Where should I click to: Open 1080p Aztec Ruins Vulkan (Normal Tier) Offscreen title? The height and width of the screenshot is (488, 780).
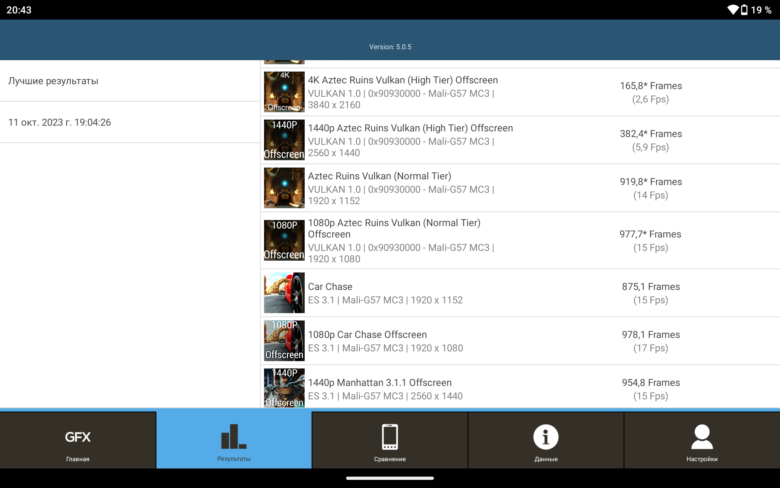tap(394, 228)
